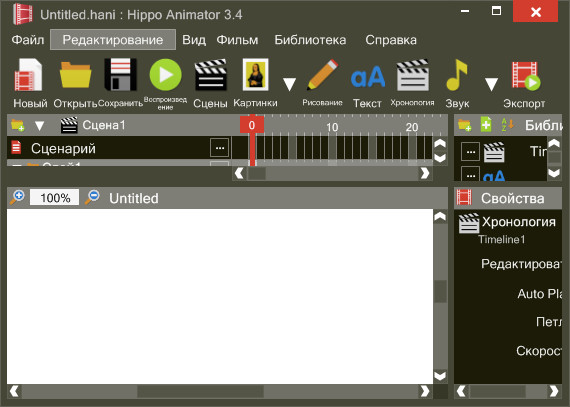This screenshot has height=407, width=570.
Task: Click the Hippo Animator title bar icon
Action: [22, 14]
